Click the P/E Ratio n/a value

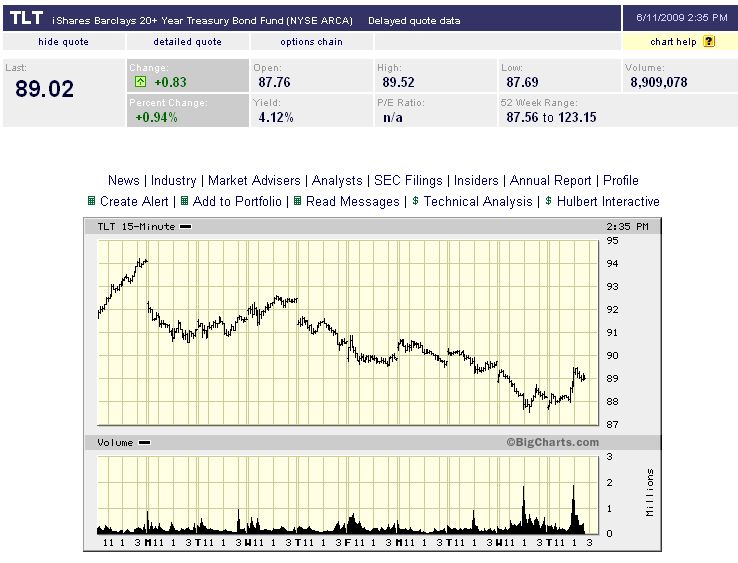tap(393, 117)
